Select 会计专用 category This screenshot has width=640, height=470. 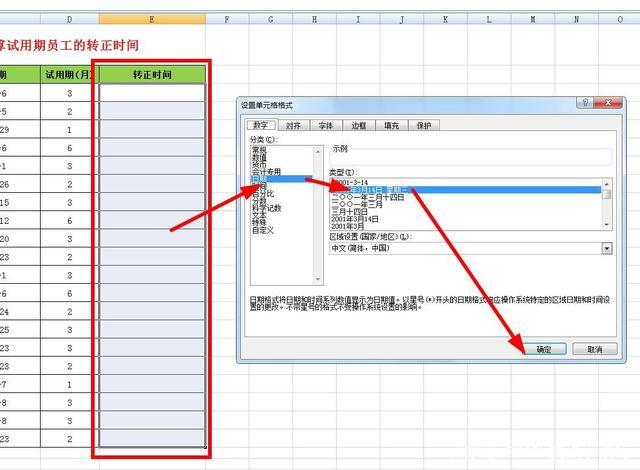tap(267, 172)
